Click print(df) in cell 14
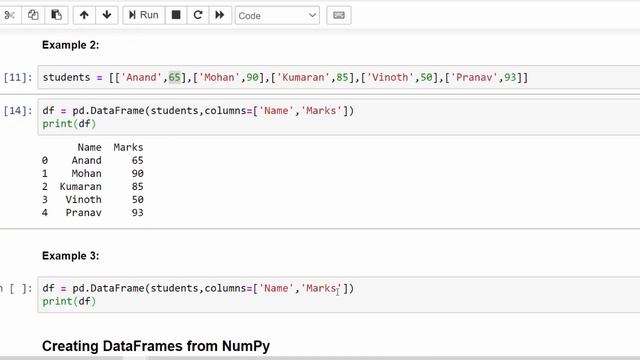Viewport: 640px width, 360px height. pyautogui.click(x=69, y=124)
